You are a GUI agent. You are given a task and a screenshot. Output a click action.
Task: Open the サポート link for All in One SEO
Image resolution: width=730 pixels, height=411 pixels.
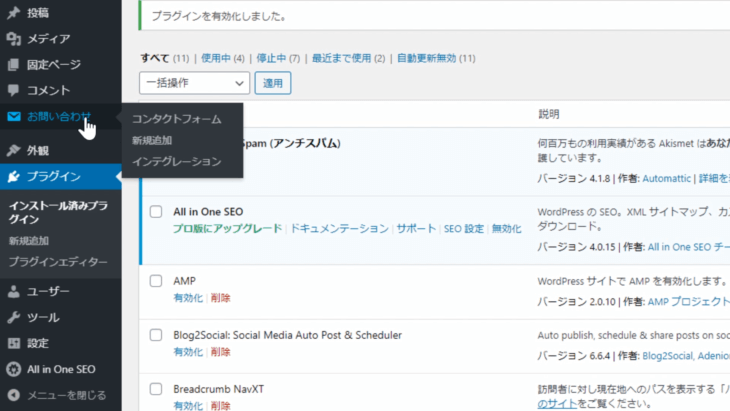(416, 229)
